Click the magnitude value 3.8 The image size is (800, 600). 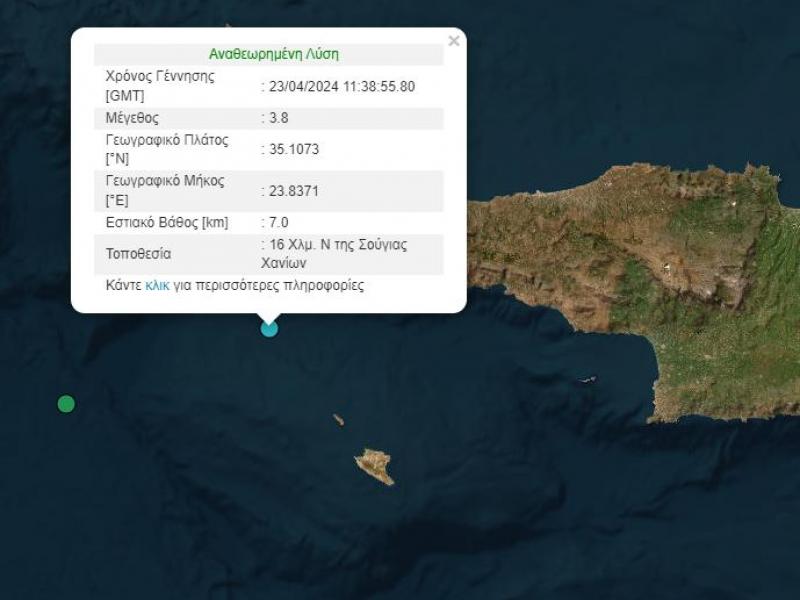point(275,118)
